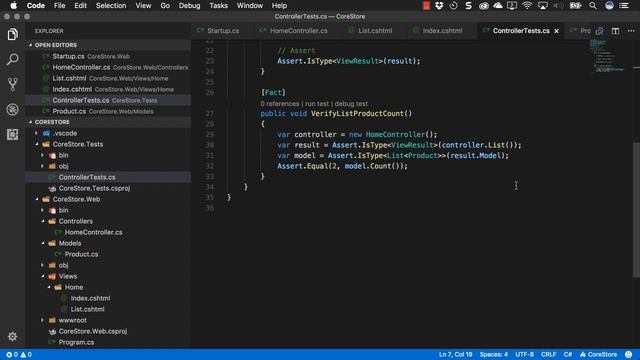
Task: Open the Search view in activity bar
Action: tap(12, 60)
